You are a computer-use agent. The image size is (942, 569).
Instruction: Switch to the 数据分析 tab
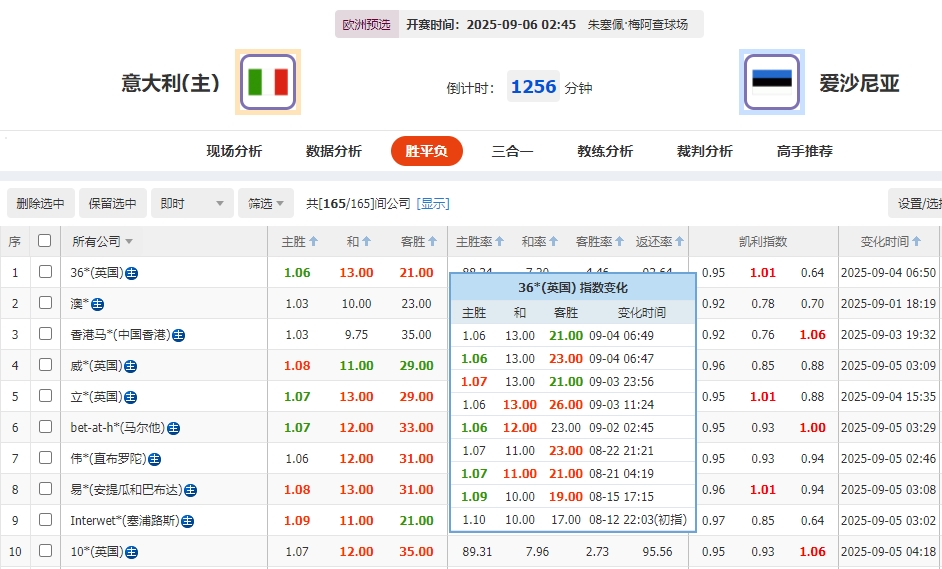[x=334, y=151]
